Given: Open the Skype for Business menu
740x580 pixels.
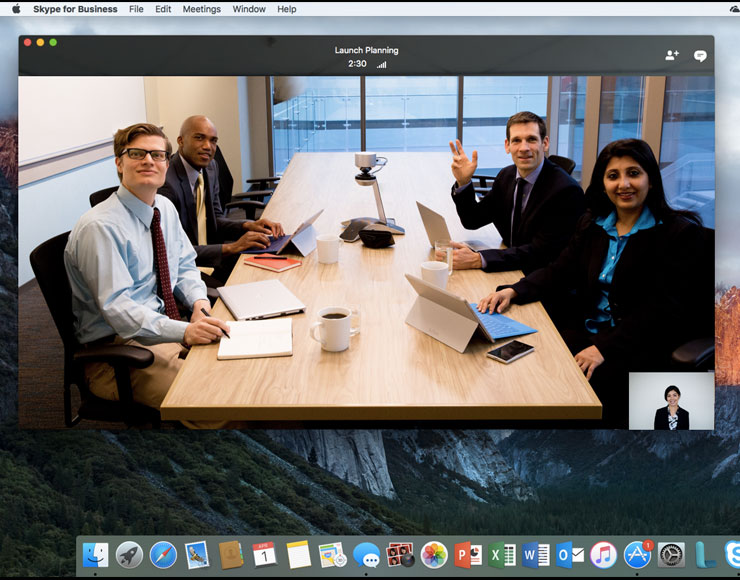Looking at the screenshot, I should (75, 9).
